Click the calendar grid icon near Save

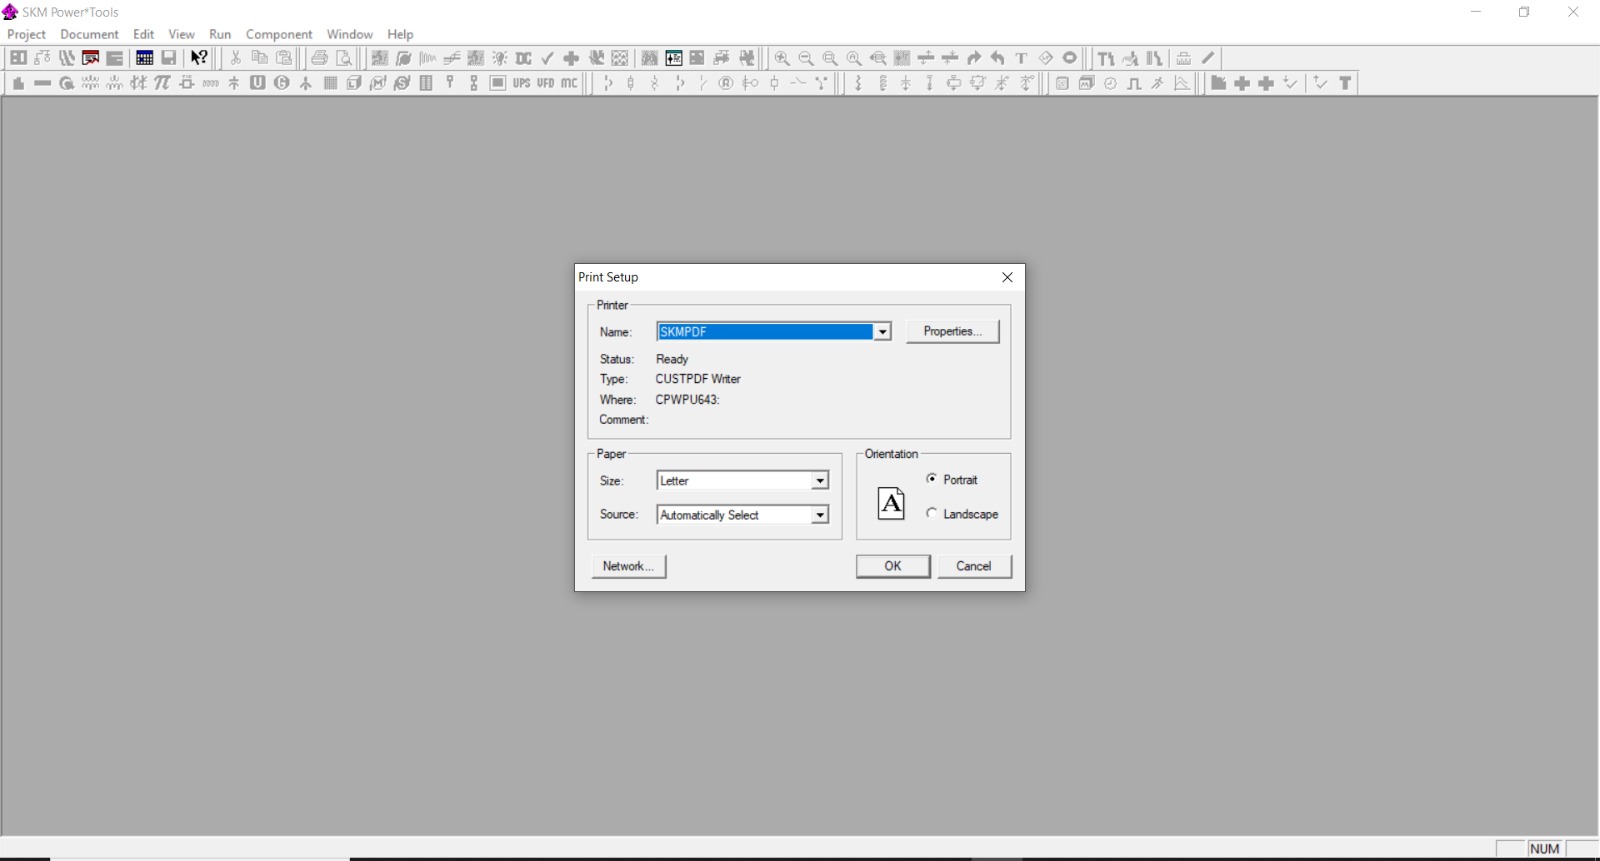[145, 58]
